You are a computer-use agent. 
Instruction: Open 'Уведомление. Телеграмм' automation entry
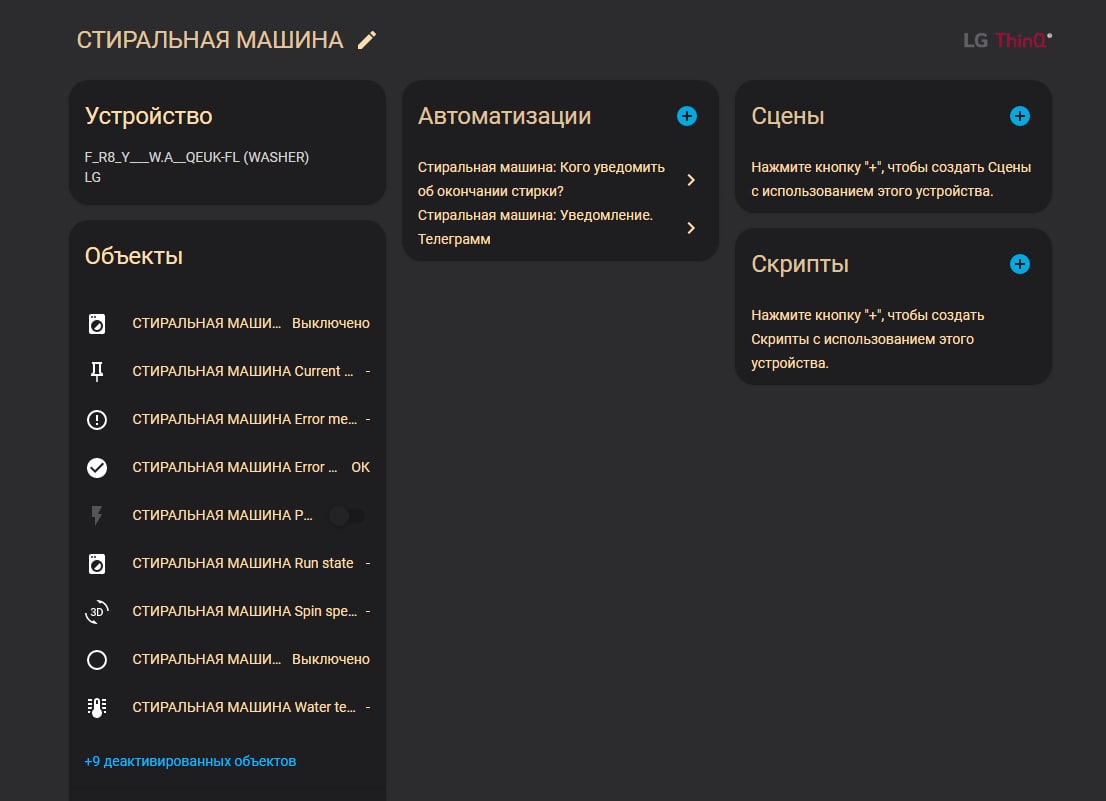click(x=535, y=227)
